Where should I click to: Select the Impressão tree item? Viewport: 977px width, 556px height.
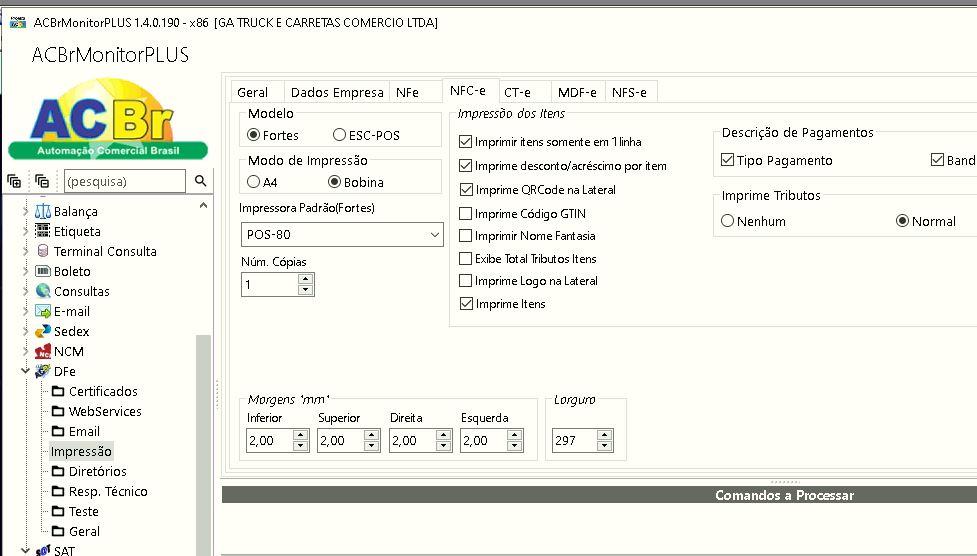tap(81, 451)
